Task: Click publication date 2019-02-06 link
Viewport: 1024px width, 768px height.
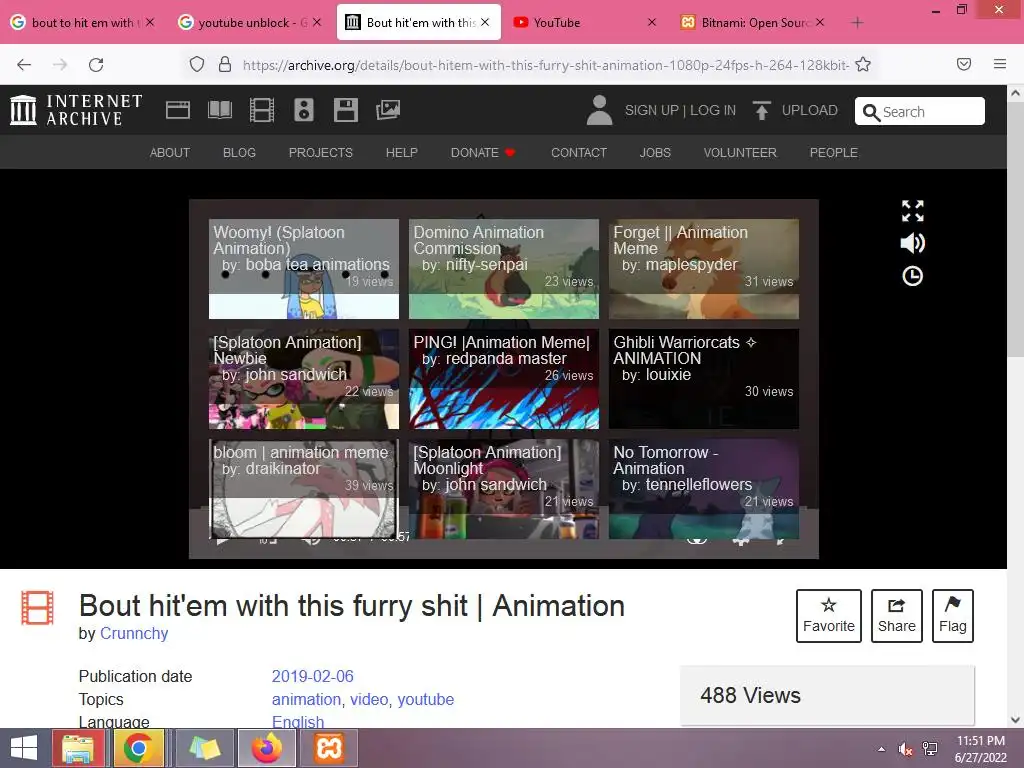Action: pos(313,676)
